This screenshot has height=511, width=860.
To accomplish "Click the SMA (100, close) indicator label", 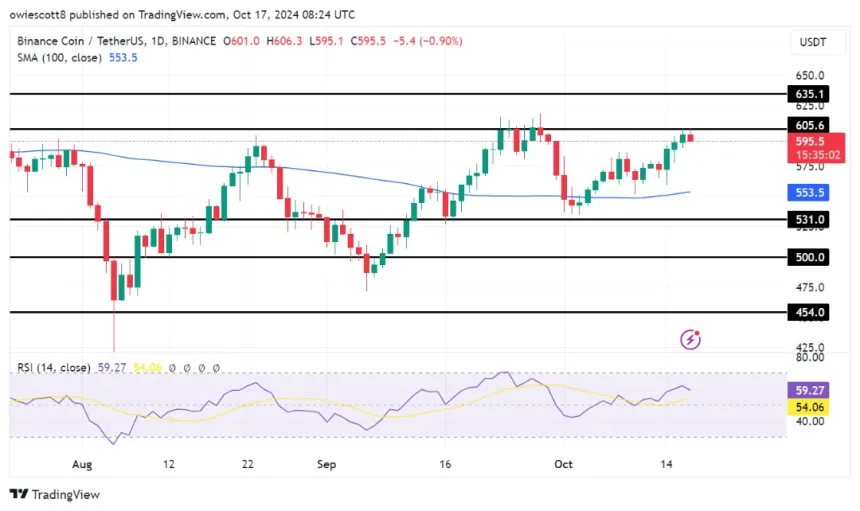I will [x=62, y=58].
